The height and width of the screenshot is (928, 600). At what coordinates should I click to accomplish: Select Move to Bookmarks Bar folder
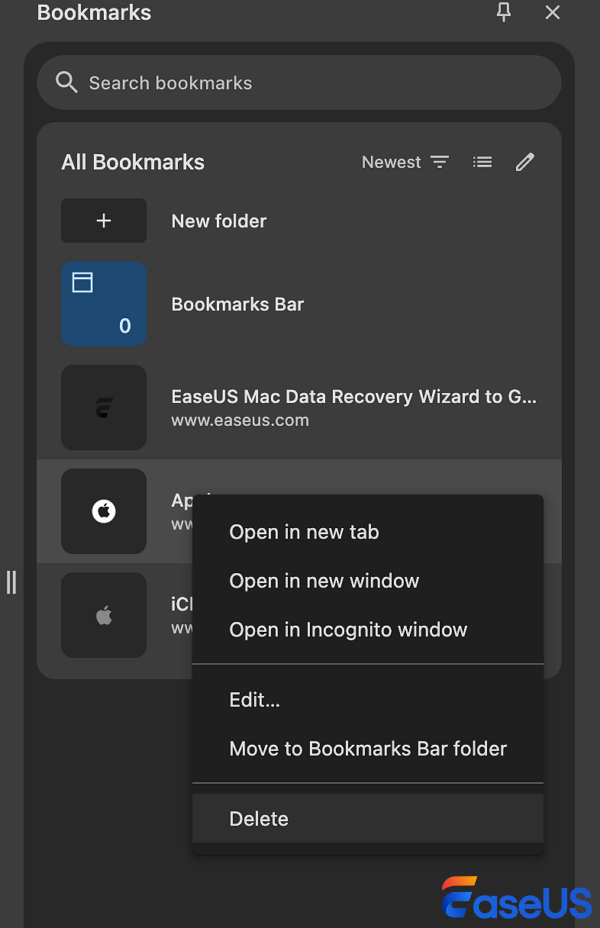pyautogui.click(x=368, y=749)
